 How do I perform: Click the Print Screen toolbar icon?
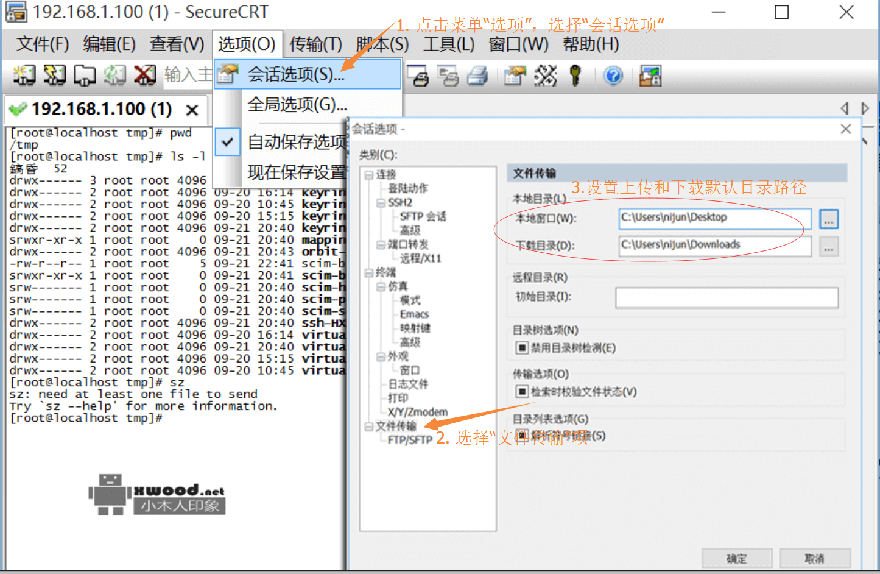coord(418,75)
